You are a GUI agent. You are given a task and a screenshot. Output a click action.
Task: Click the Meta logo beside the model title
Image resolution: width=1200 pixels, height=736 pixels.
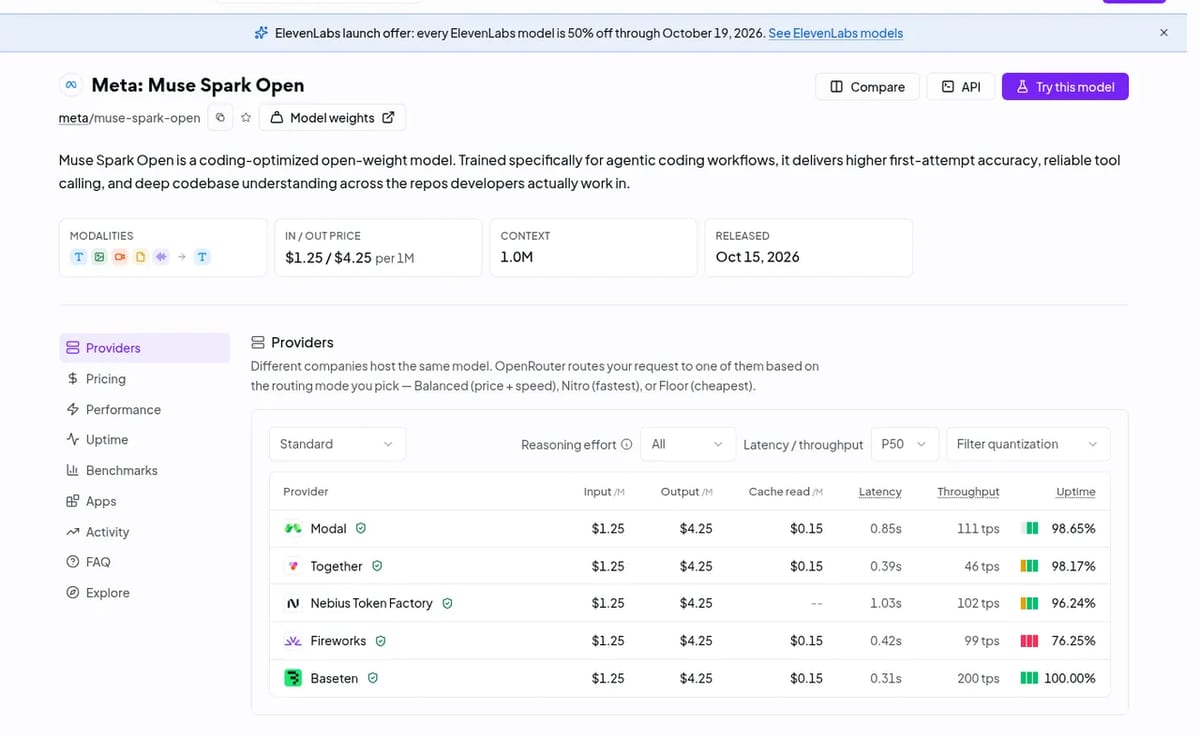coord(71,86)
